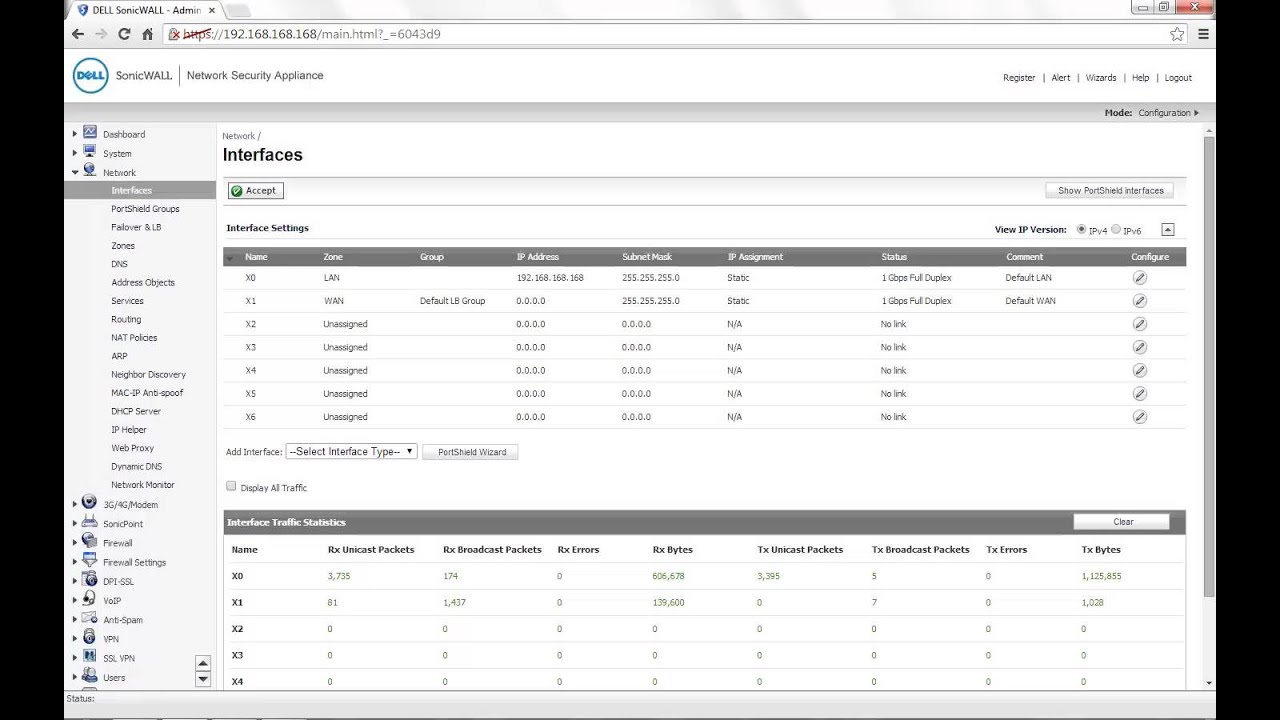This screenshot has height=720, width=1280.
Task: Reload the current page
Action: tap(124, 34)
